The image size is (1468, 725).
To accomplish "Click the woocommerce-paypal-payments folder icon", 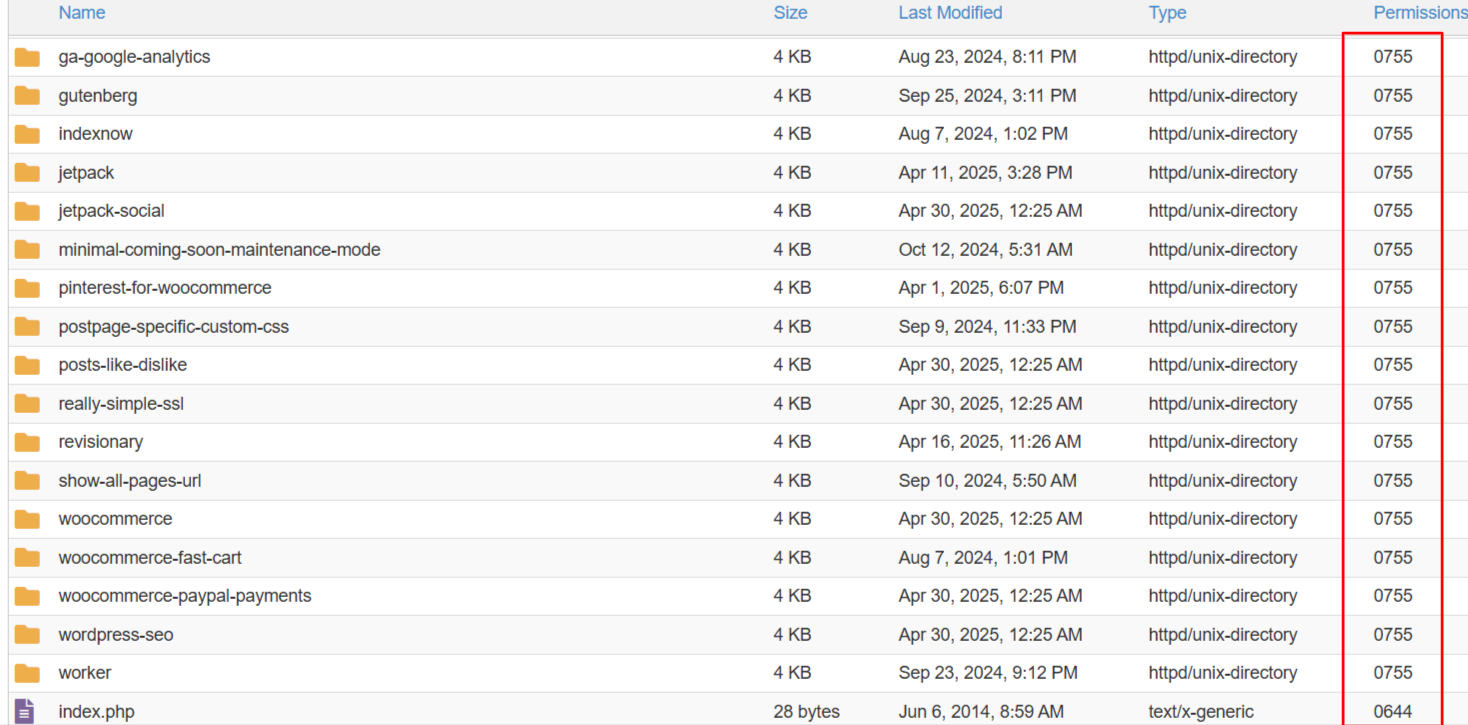I will [x=27, y=596].
